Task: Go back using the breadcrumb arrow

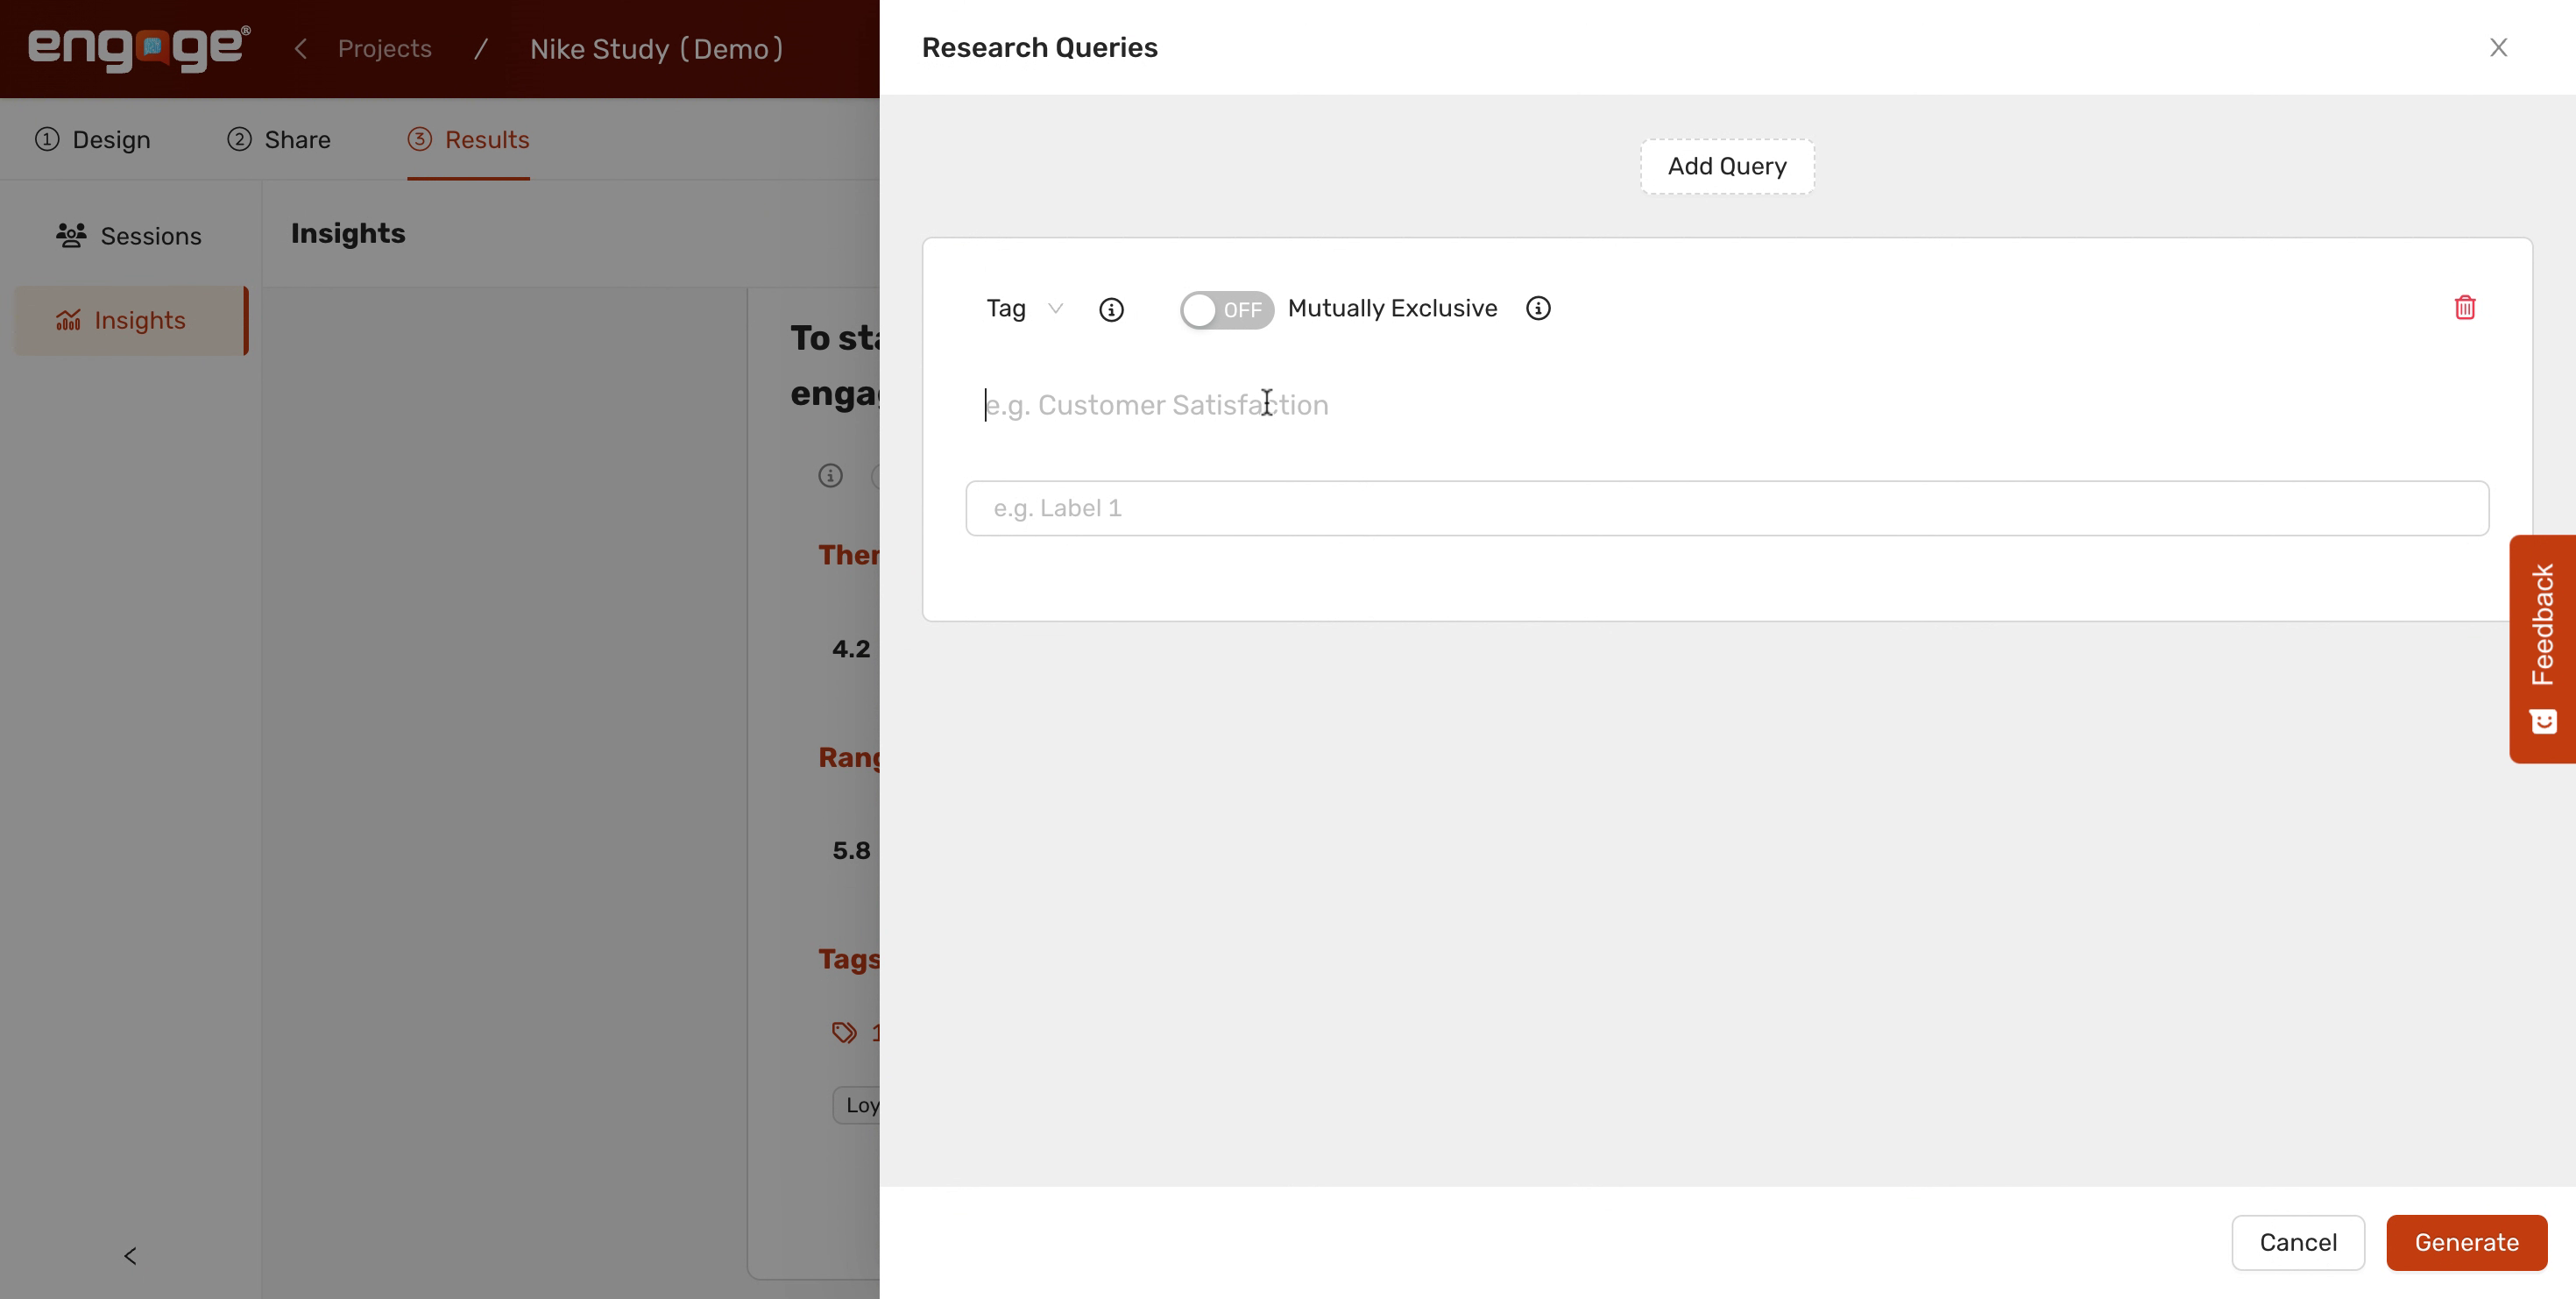Action: 300,48
